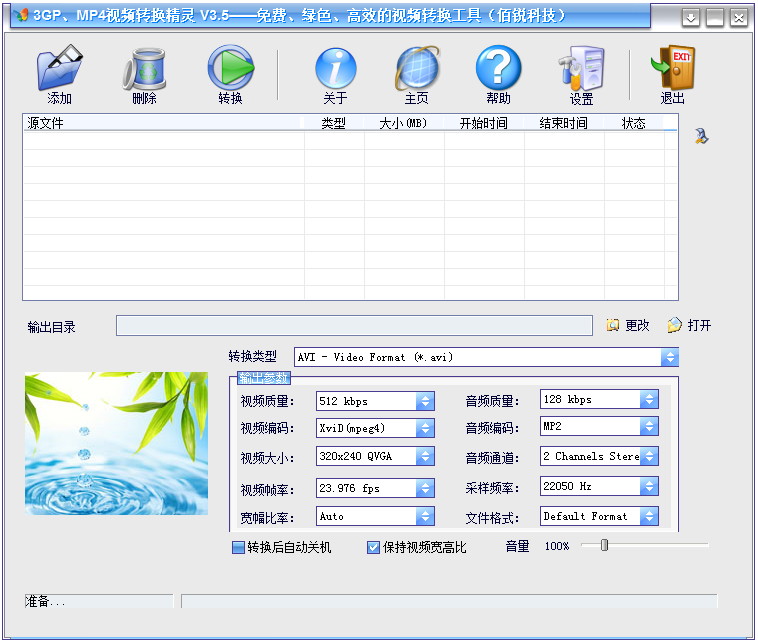This screenshot has width=758, height=643.
Task: Expand the 转换类型 AVI Video Format dropdown
Action: 669,357
